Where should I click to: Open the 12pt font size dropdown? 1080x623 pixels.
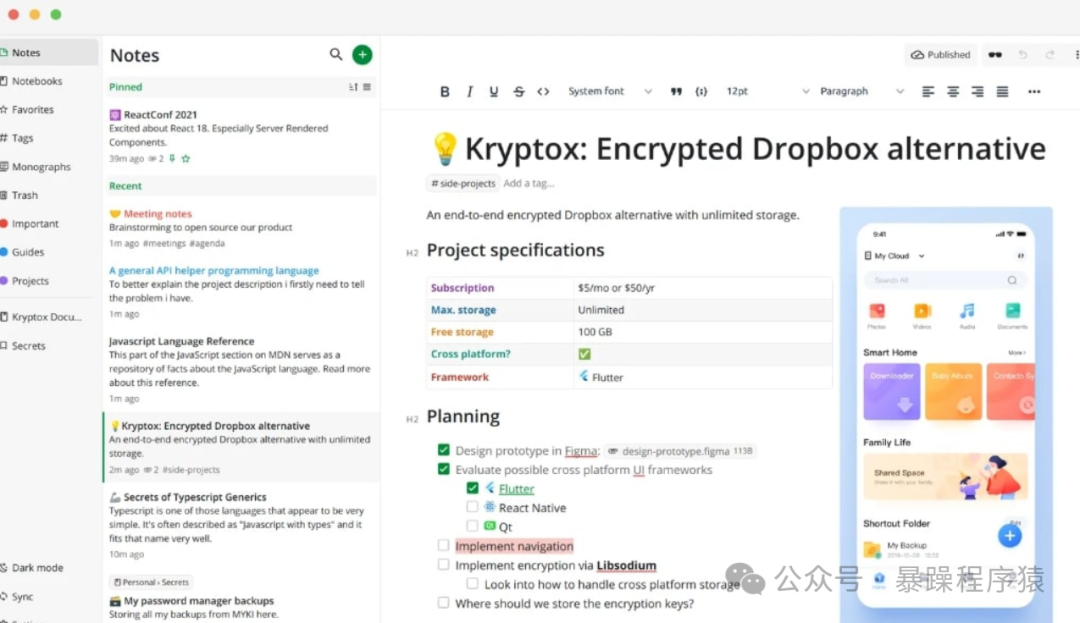(x=767, y=92)
